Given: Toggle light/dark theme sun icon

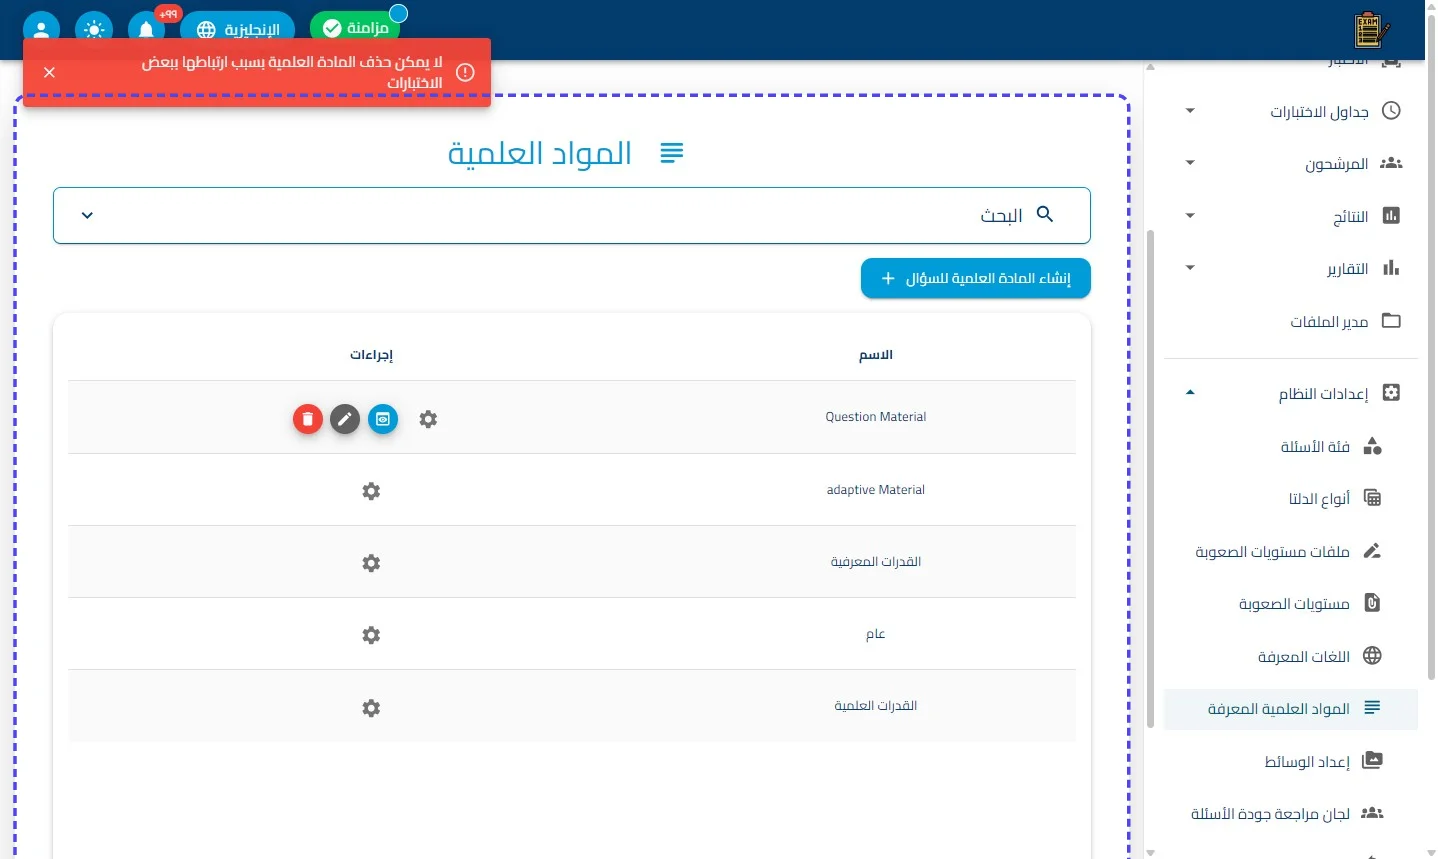Looking at the screenshot, I should 94,29.
